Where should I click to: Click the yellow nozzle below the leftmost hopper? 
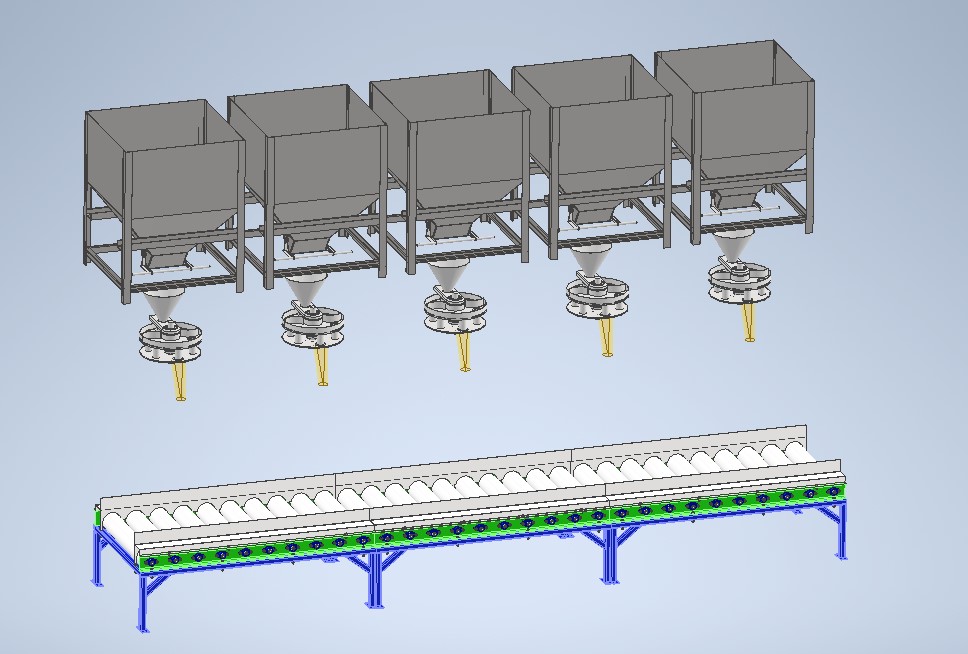[180, 382]
